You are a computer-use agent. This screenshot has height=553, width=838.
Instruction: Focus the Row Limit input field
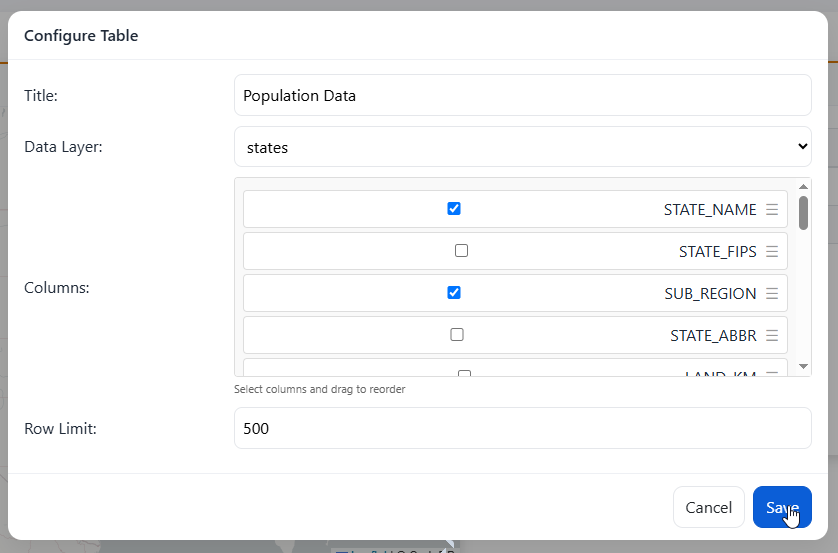(x=522, y=428)
